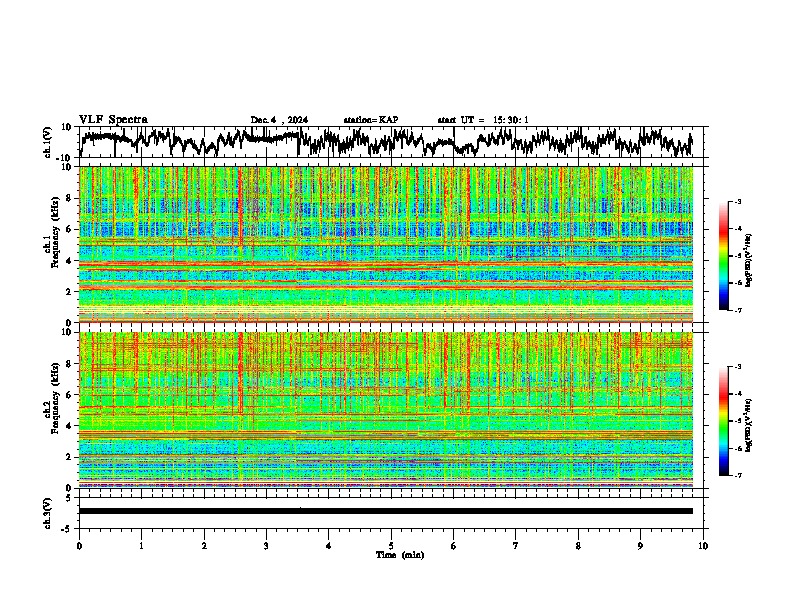Click the ch.1 colorbar log(PSD) label
The width and height of the screenshot is (792, 612).
tap(749, 261)
